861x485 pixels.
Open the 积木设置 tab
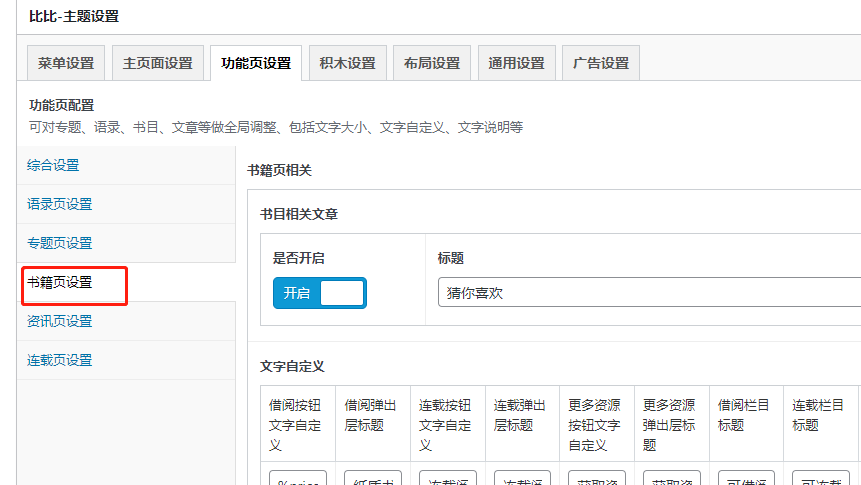coord(348,63)
